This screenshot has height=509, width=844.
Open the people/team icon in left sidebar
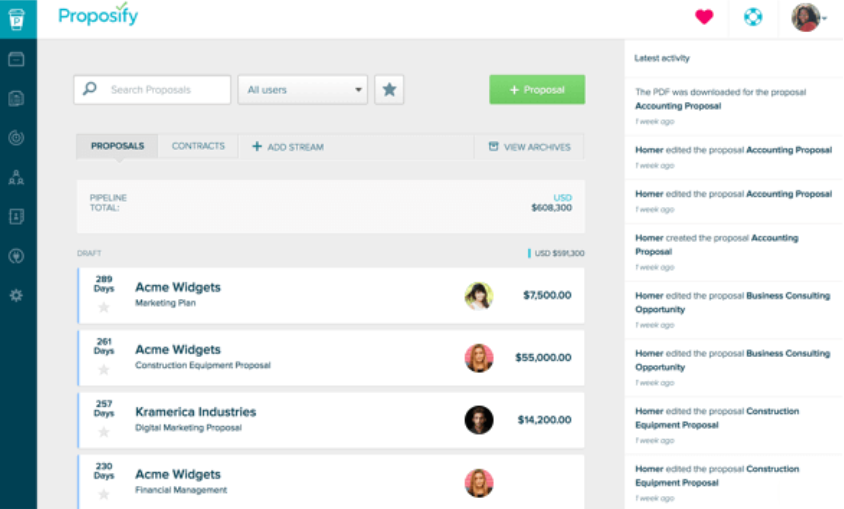(16, 177)
